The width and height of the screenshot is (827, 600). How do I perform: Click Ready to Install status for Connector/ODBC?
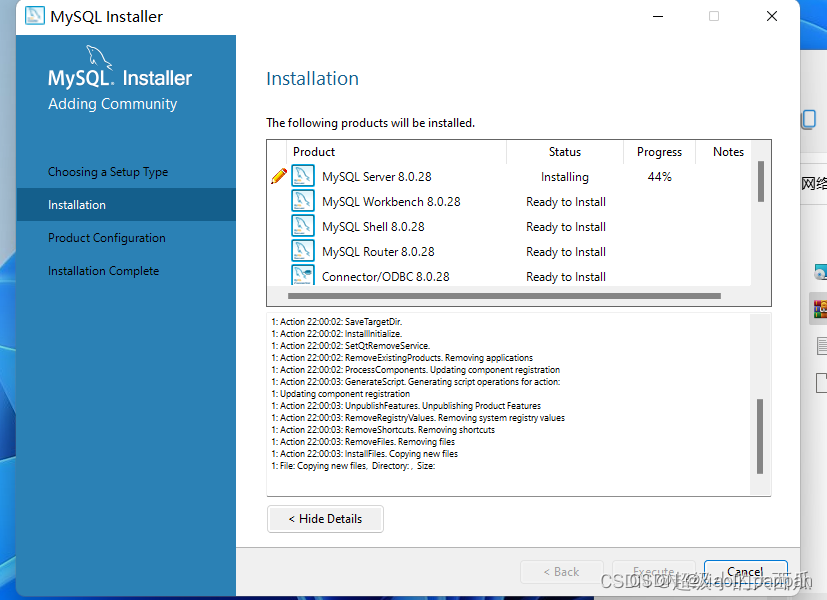(x=566, y=276)
